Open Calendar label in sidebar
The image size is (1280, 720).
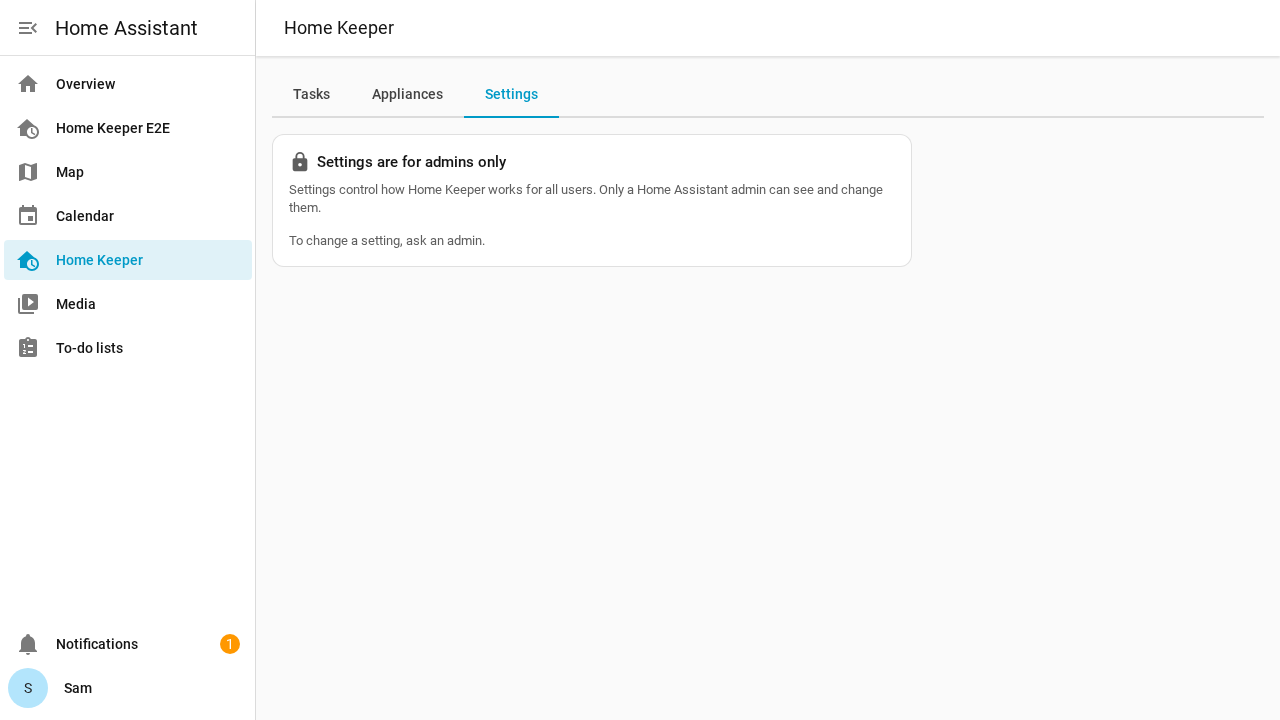pyautogui.click(x=85, y=216)
